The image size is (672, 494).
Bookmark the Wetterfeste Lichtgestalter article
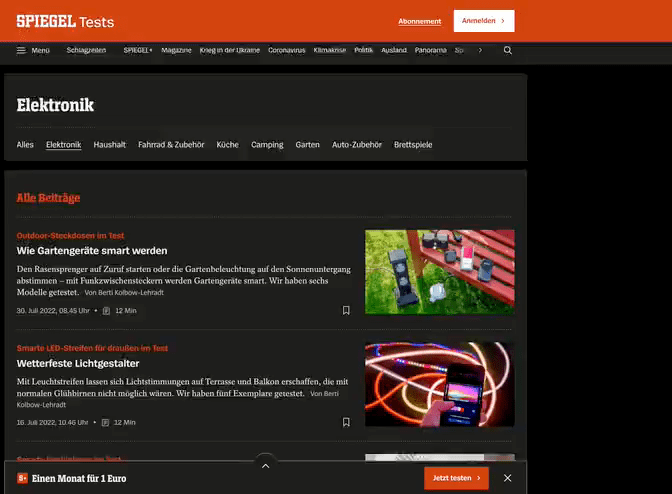[x=346, y=422]
